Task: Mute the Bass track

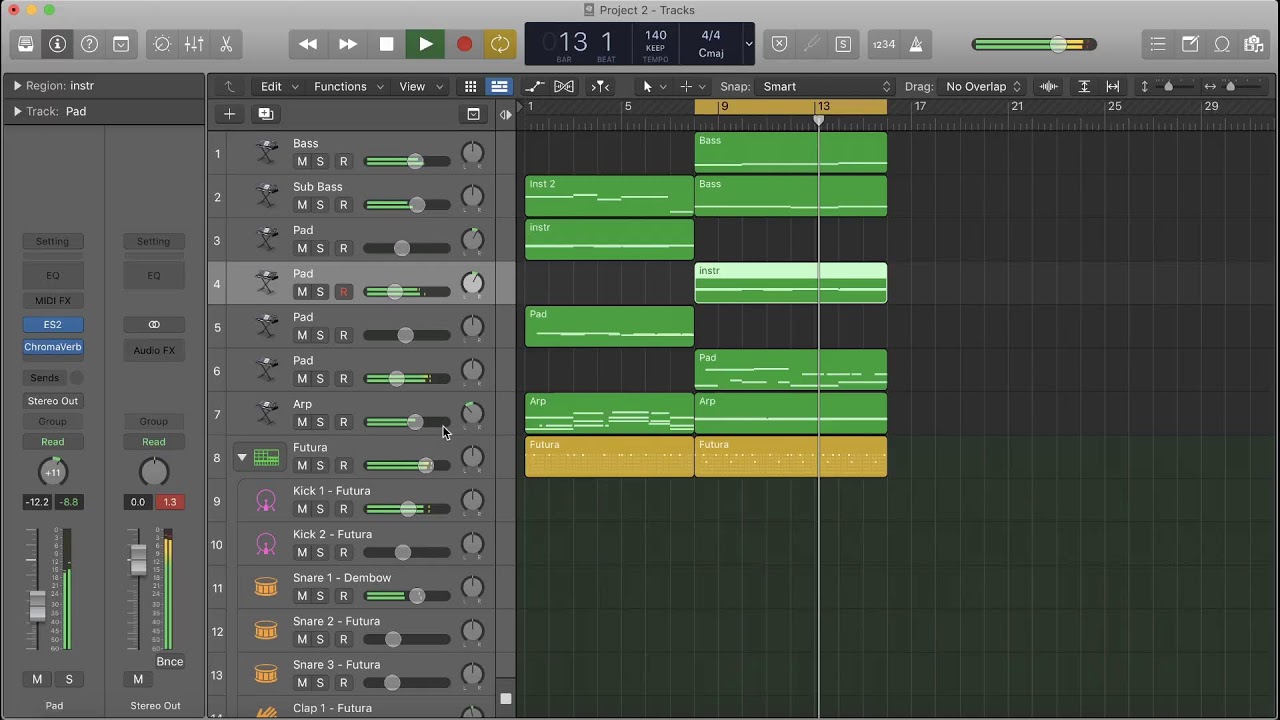Action: click(302, 162)
